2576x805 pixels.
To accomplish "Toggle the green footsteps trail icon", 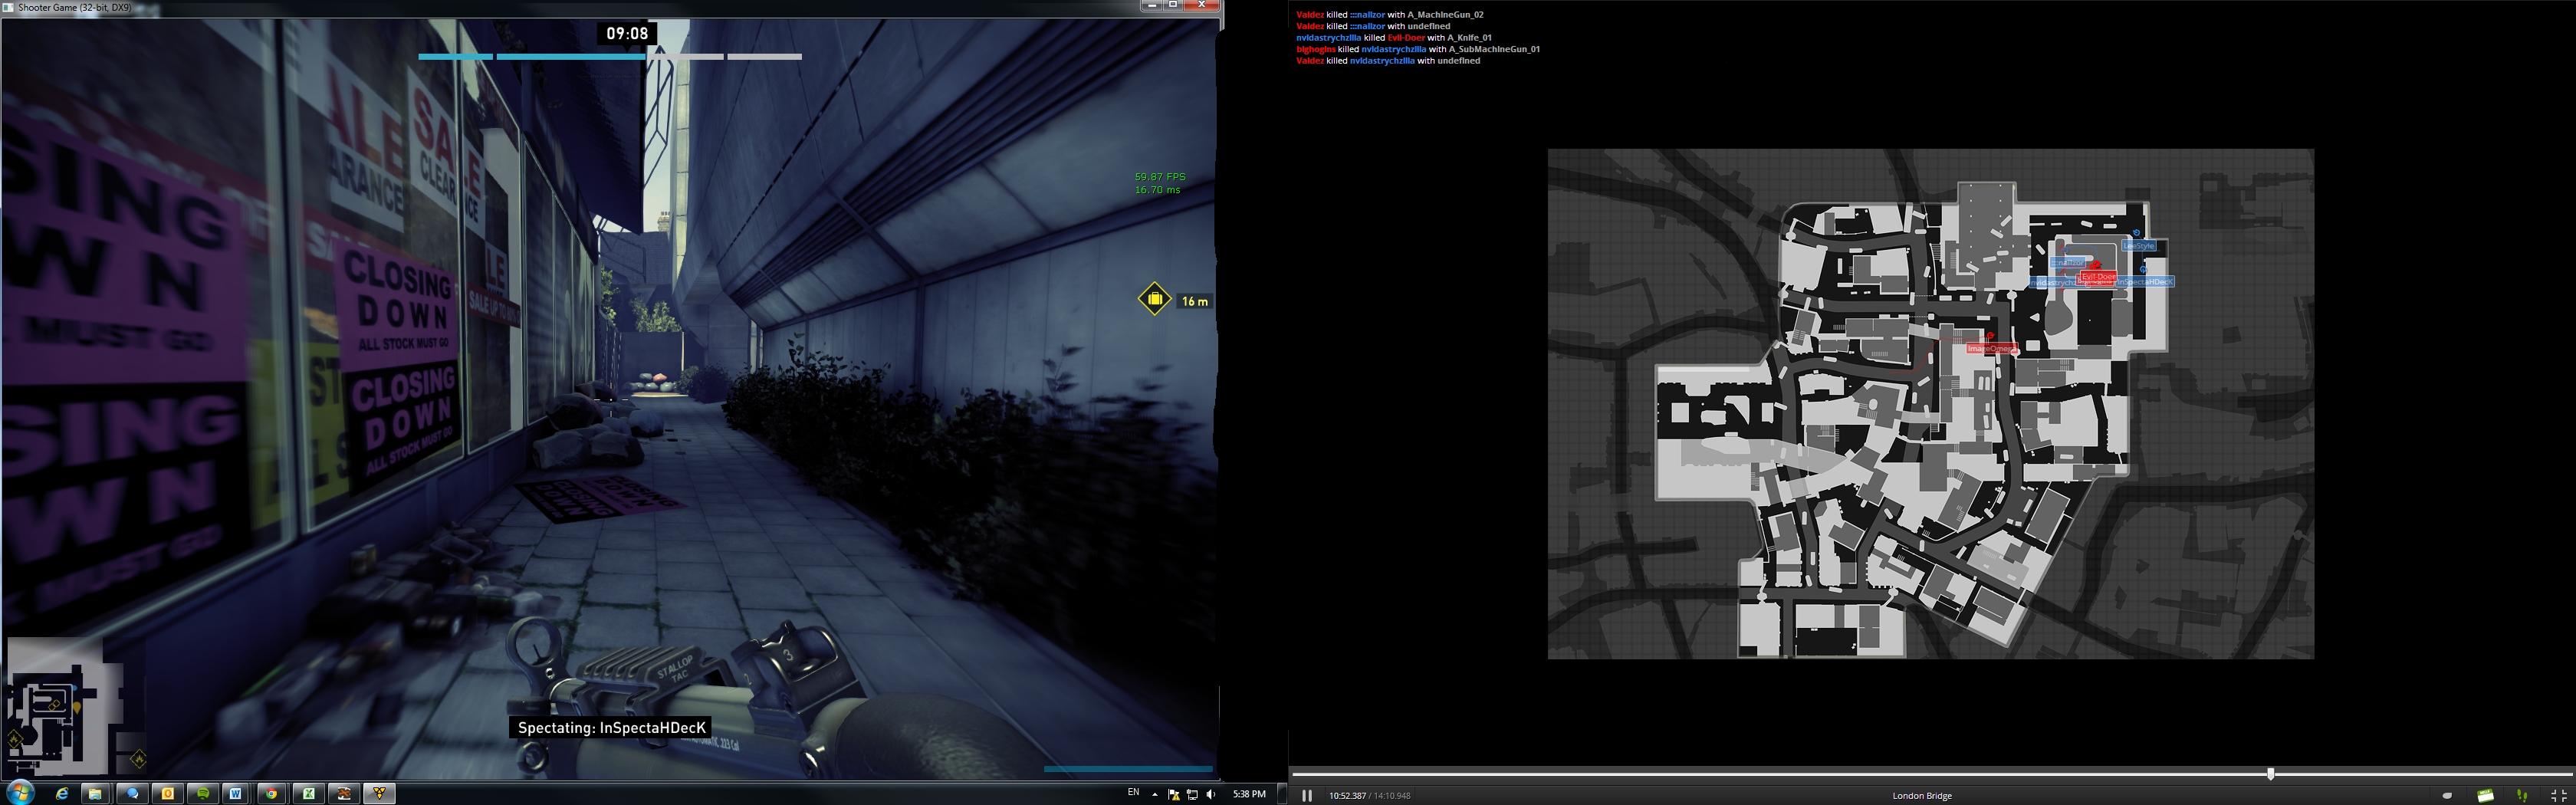I will tap(2522, 796).
